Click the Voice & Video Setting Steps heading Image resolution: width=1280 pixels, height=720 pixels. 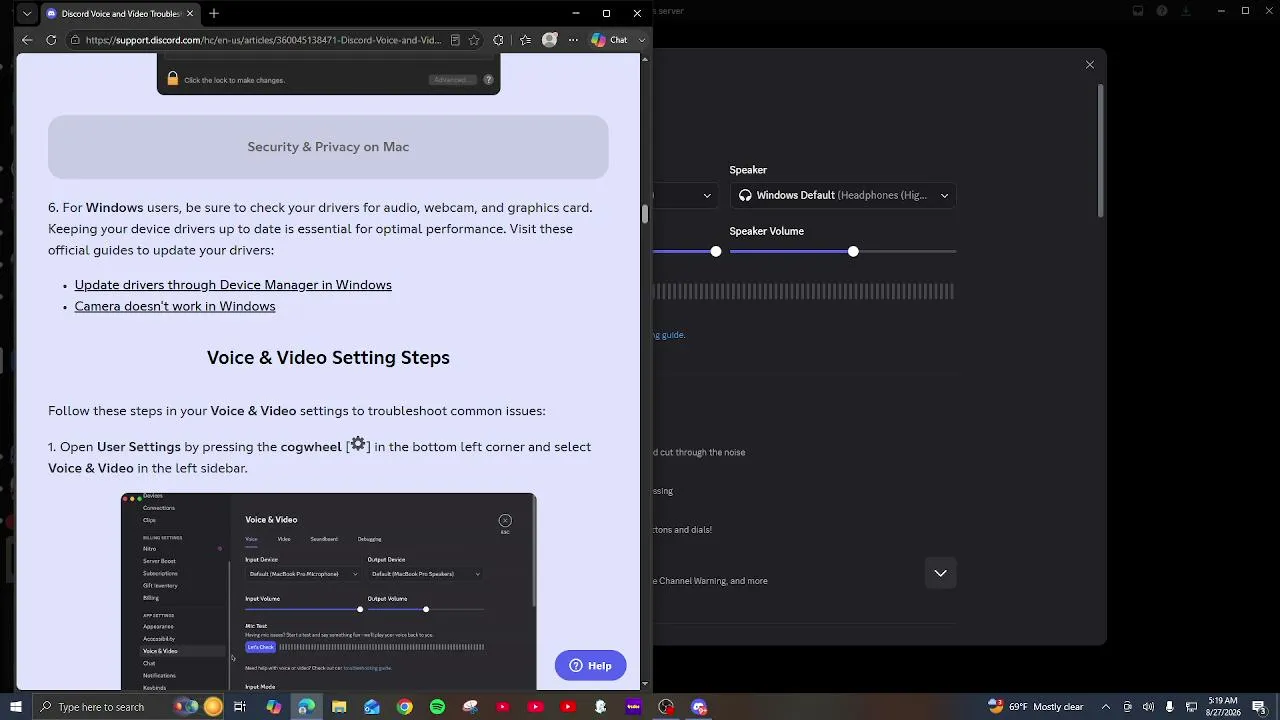pyautogui.click(x=328, y=358)
